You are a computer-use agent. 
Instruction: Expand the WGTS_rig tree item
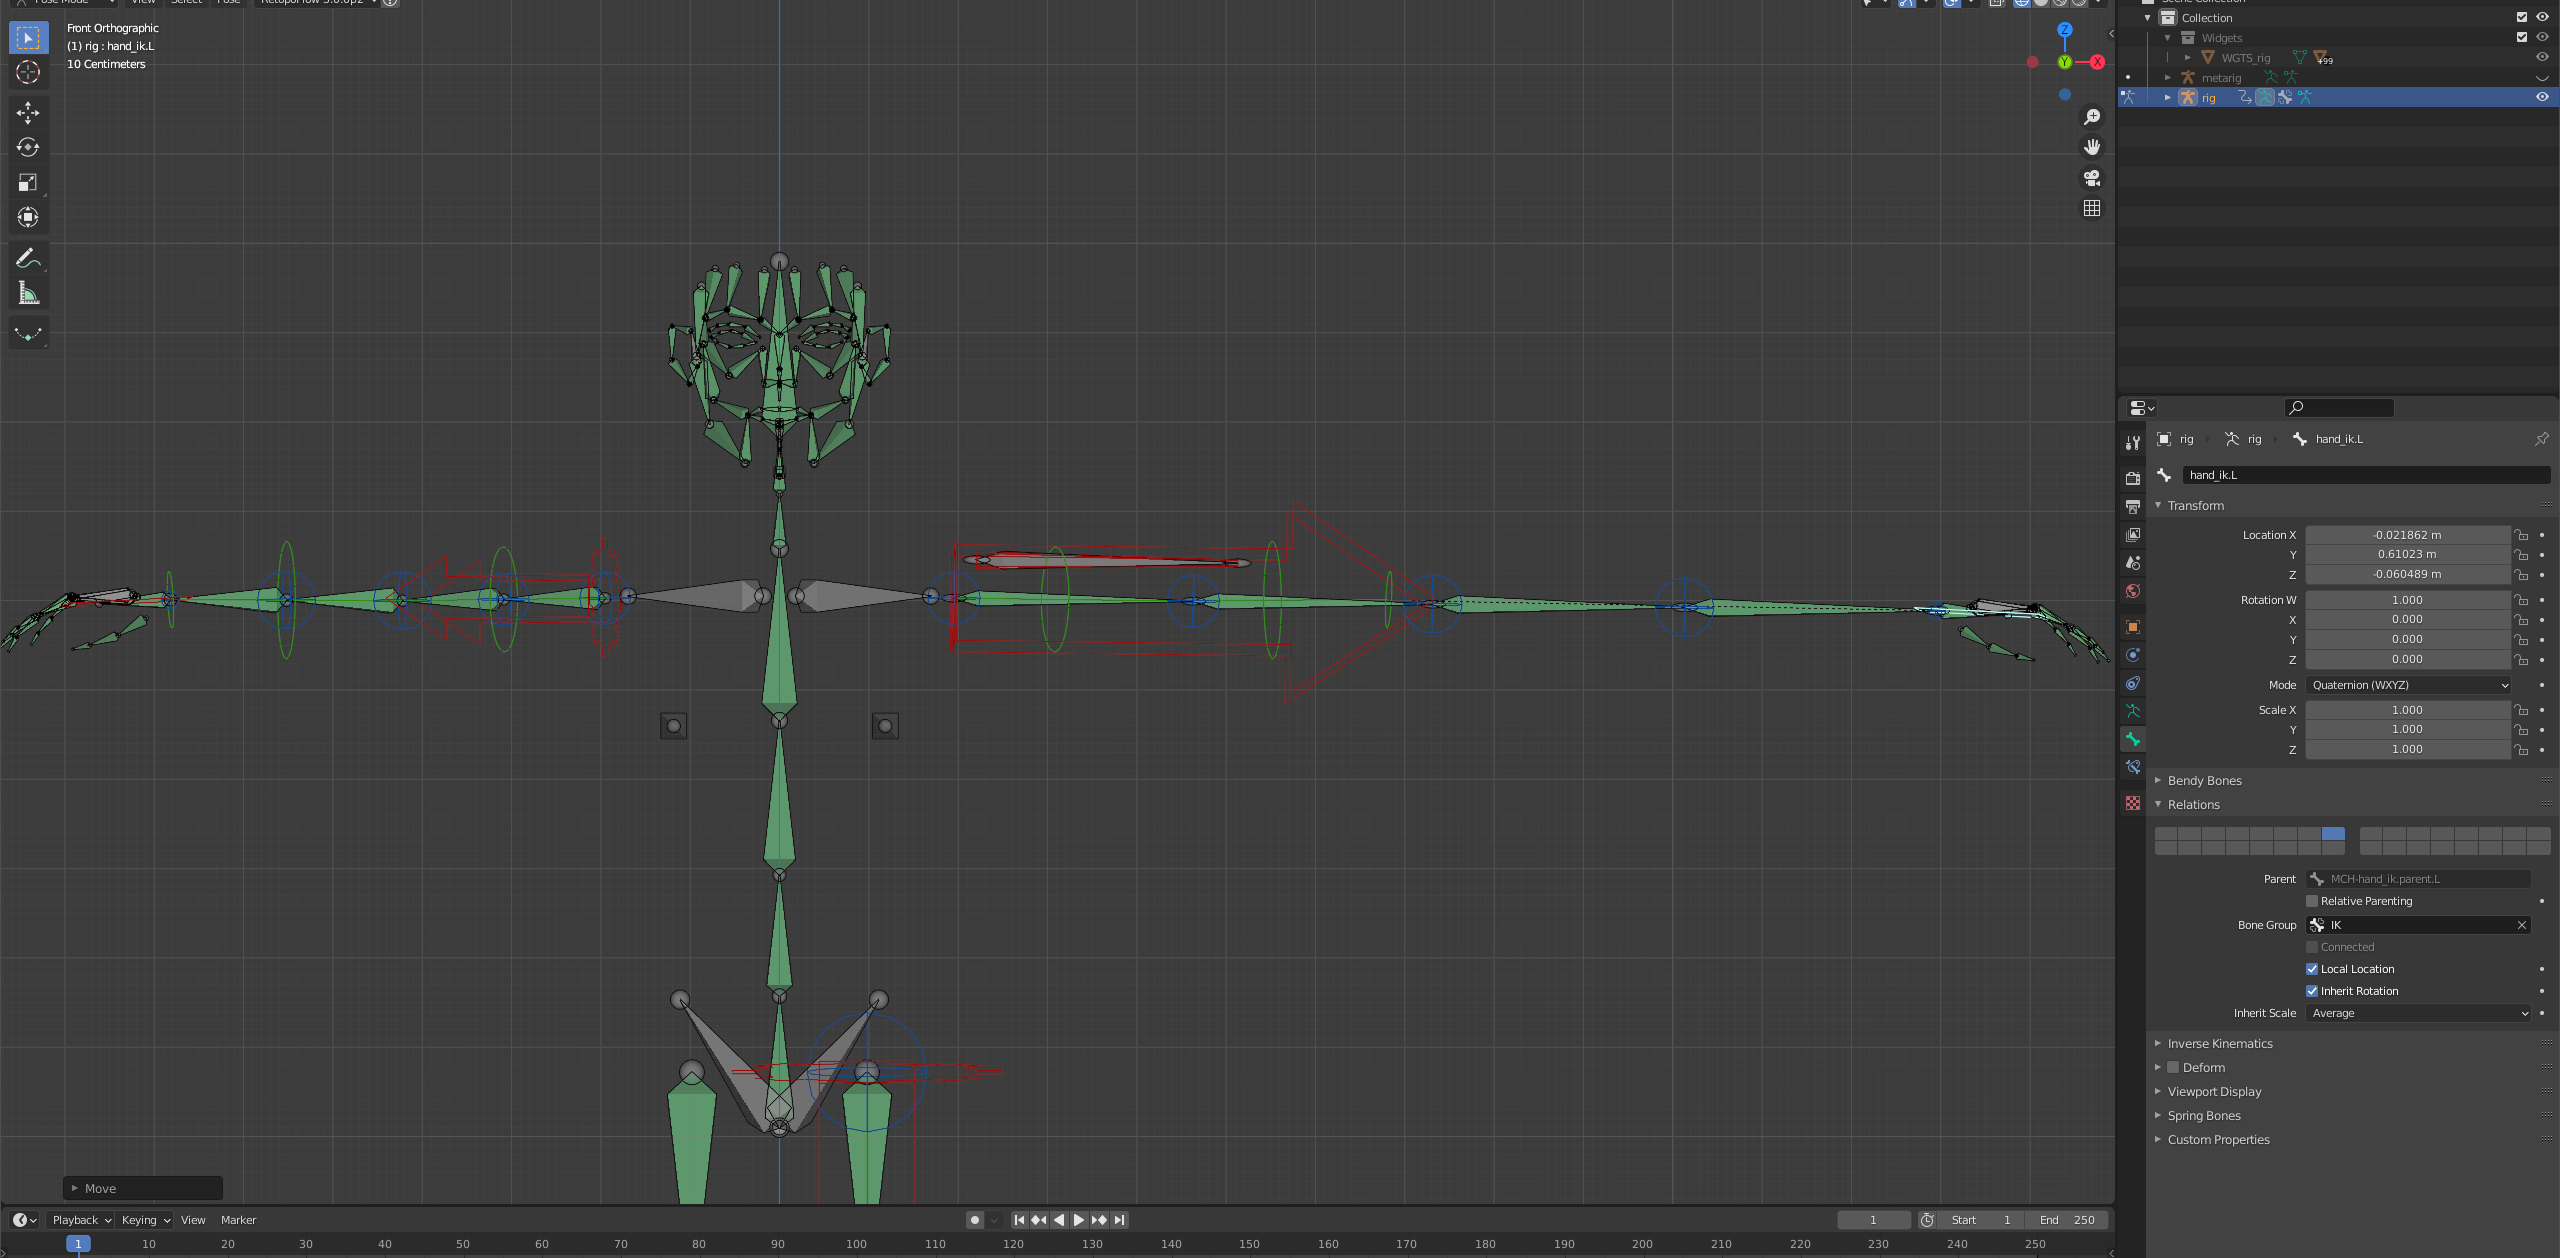click(2187, 58)
